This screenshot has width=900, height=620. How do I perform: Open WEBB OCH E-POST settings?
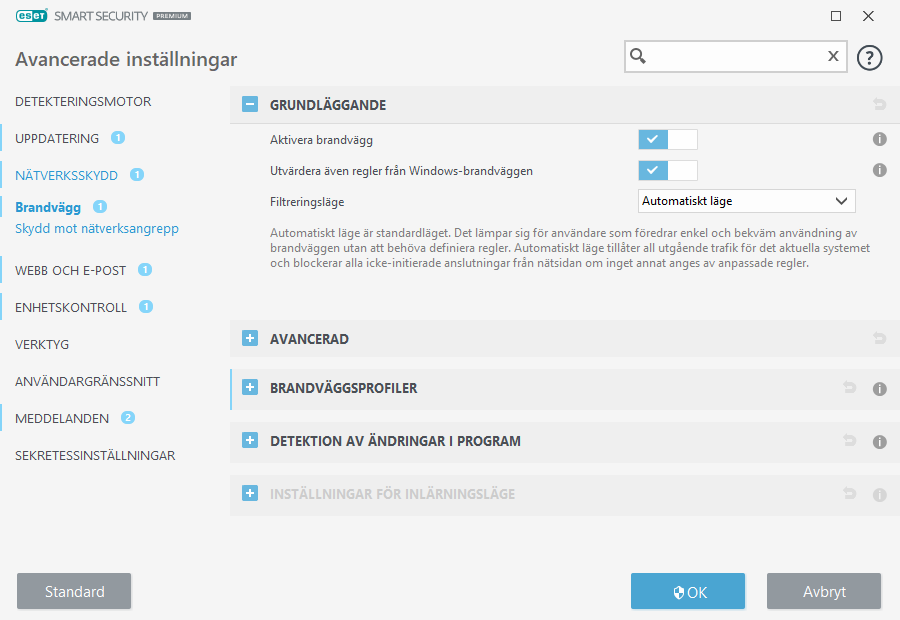point(71,270)
